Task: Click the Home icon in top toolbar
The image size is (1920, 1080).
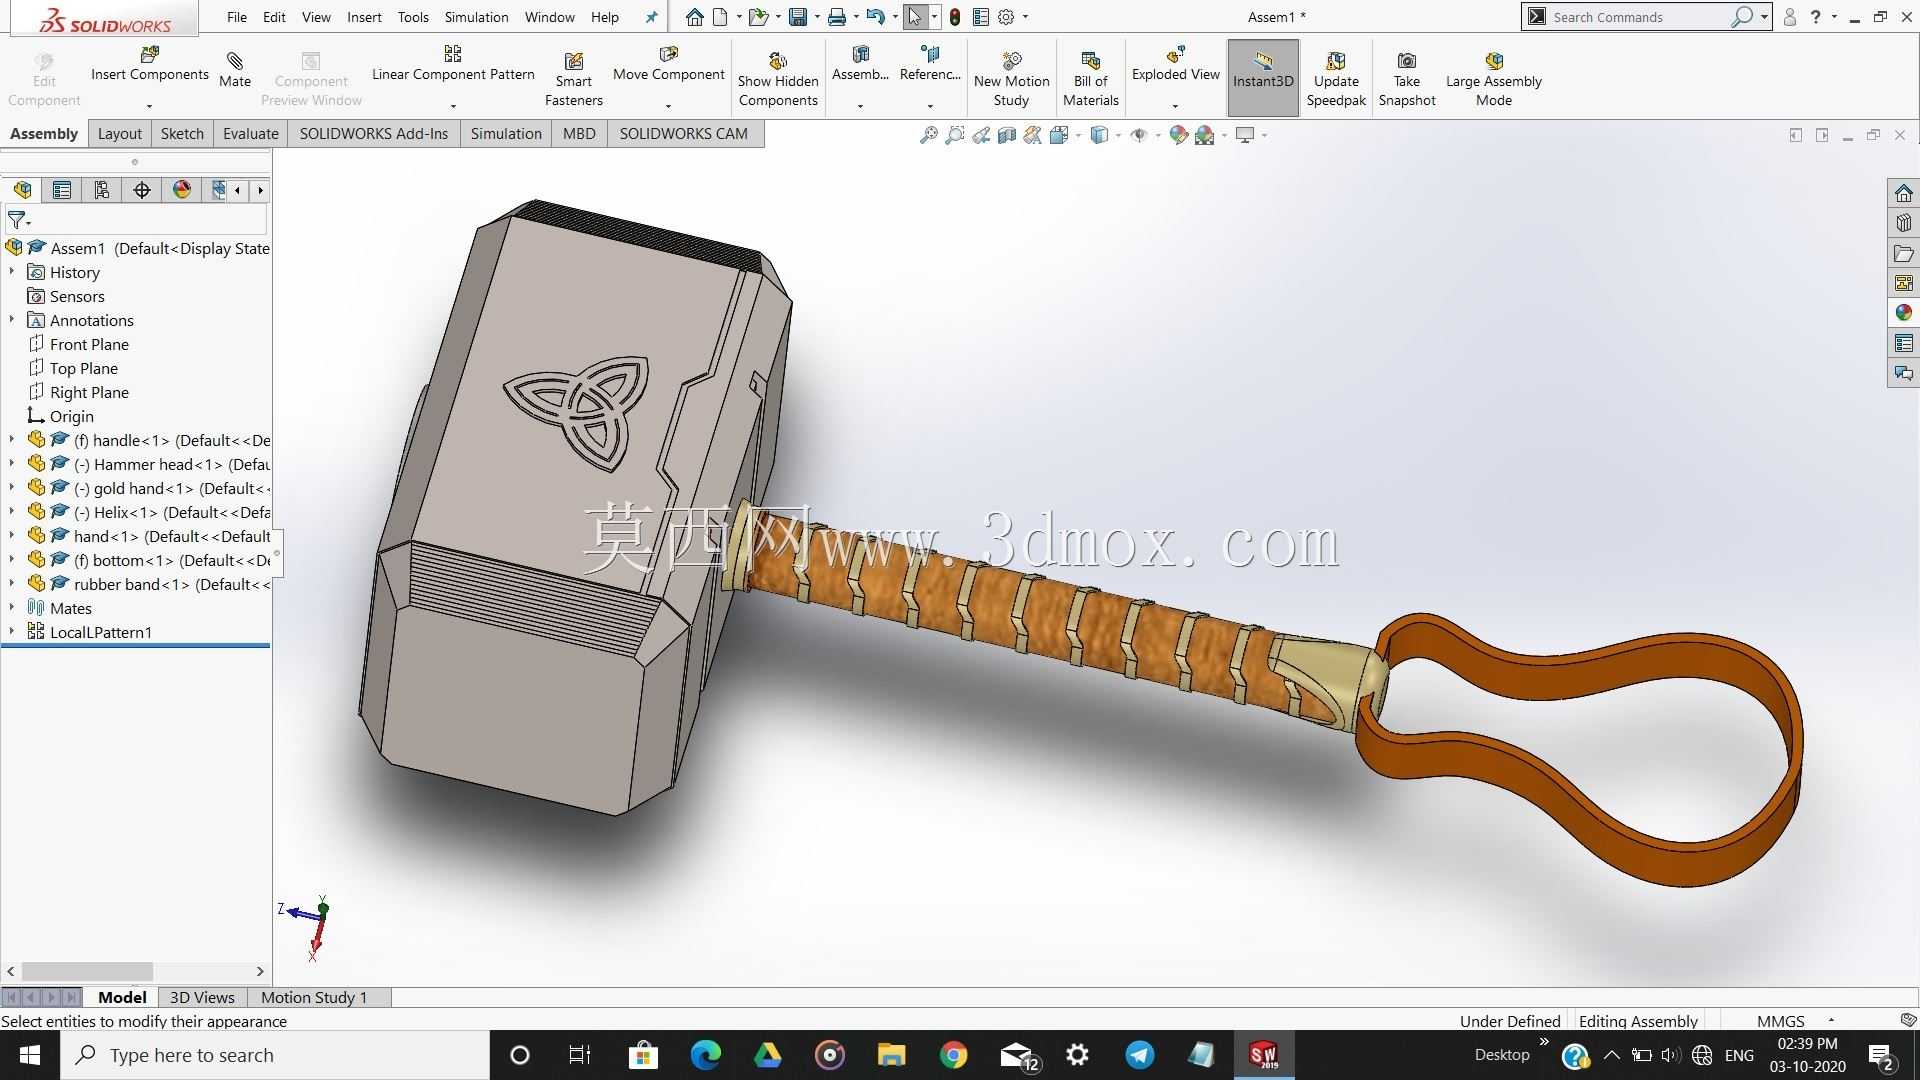Action: tap(695, 17)
